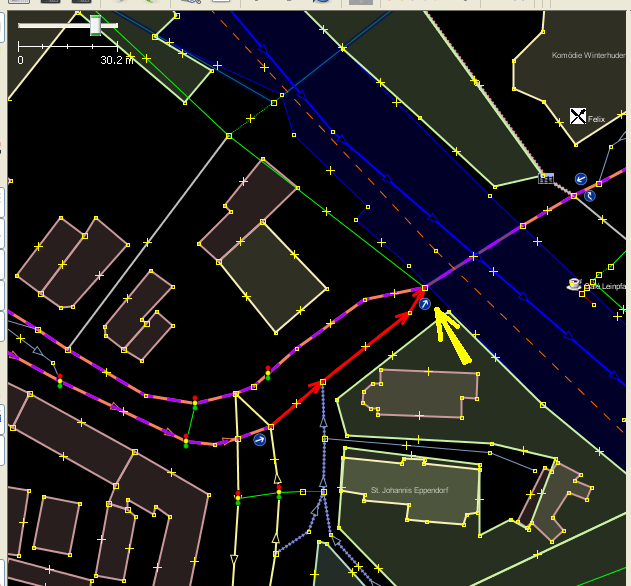Click the upper blue turn-left arrow sign
The width and height of the screenshot is (631, 586).
tap(580, 179)
